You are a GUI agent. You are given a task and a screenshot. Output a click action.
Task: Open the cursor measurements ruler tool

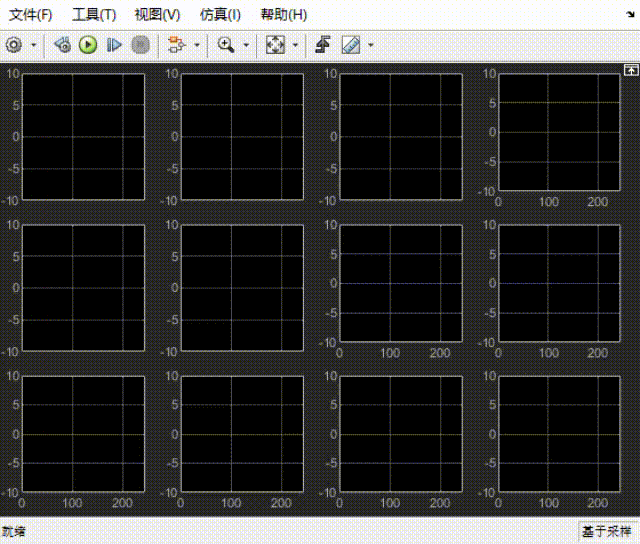click(x=351, y=45)
